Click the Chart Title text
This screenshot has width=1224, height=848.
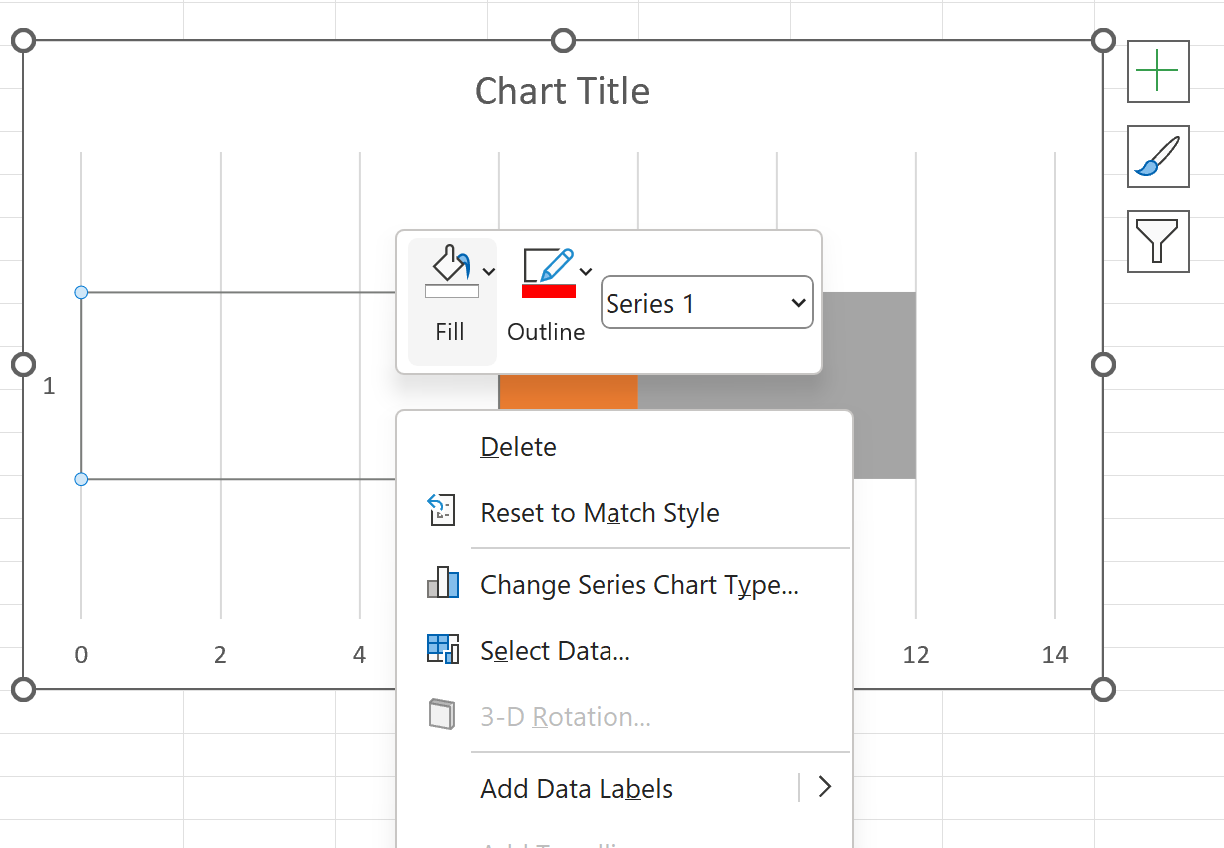562,91
